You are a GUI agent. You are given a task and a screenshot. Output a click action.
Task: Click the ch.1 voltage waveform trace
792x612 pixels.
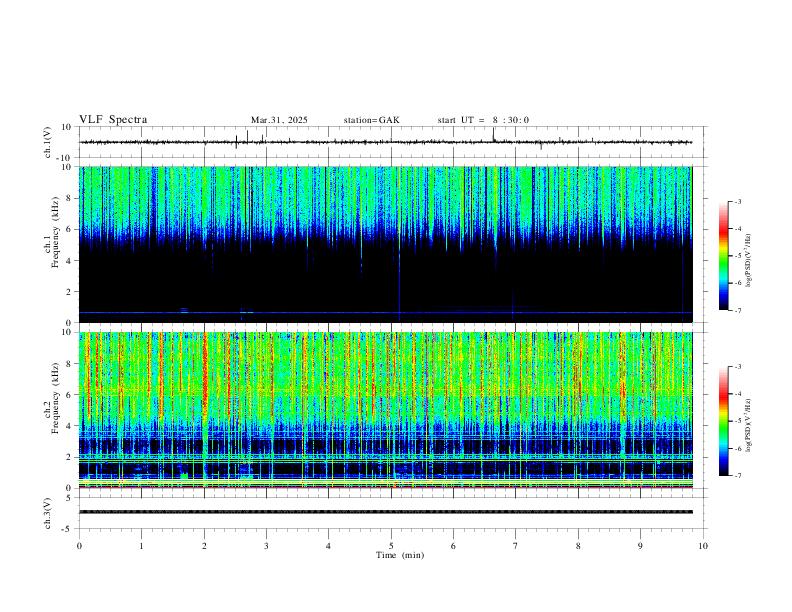coord(386,142)
